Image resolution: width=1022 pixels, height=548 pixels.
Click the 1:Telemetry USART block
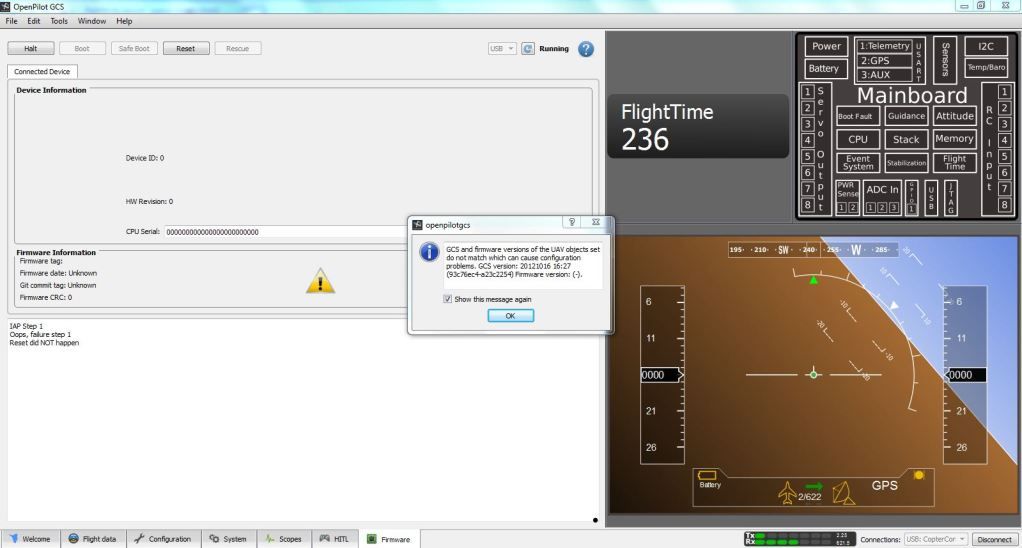click(884, 46)
